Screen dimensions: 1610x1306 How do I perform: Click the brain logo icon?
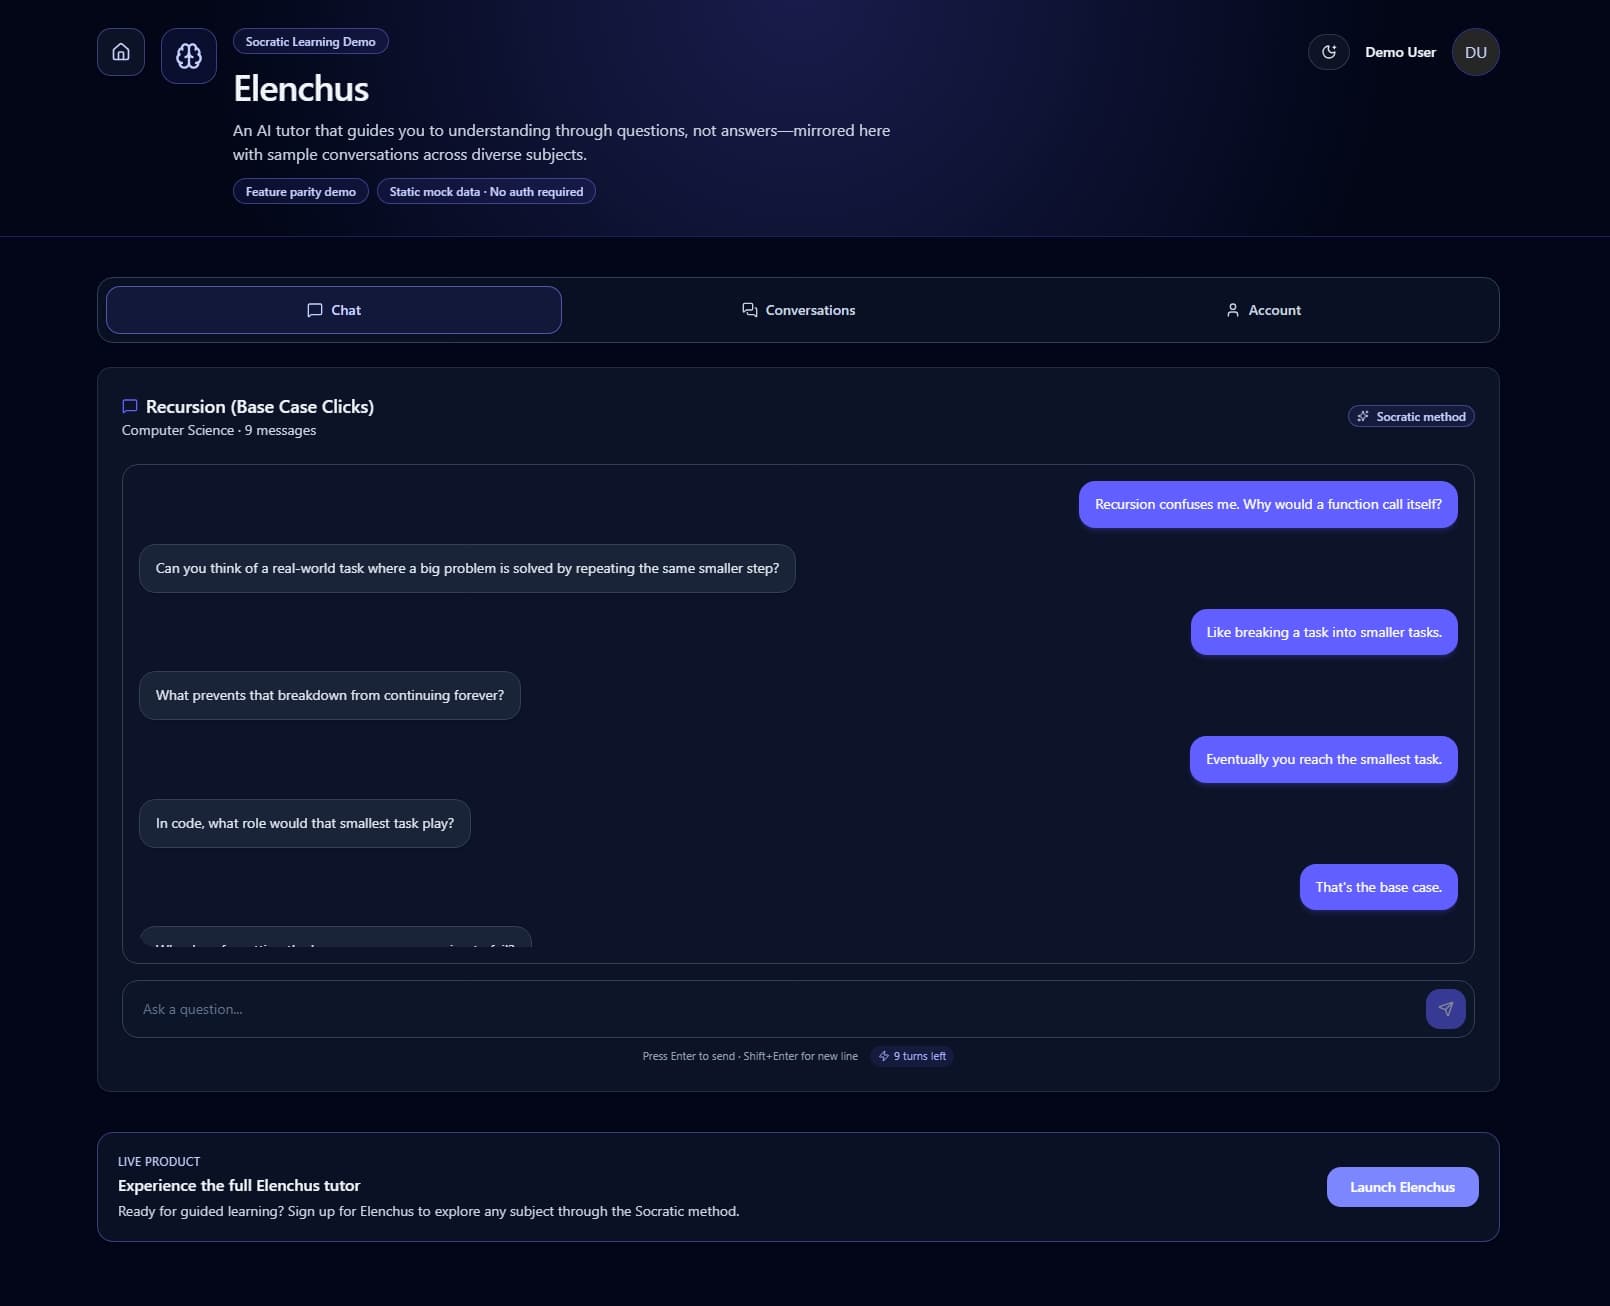tap(189, 56)
